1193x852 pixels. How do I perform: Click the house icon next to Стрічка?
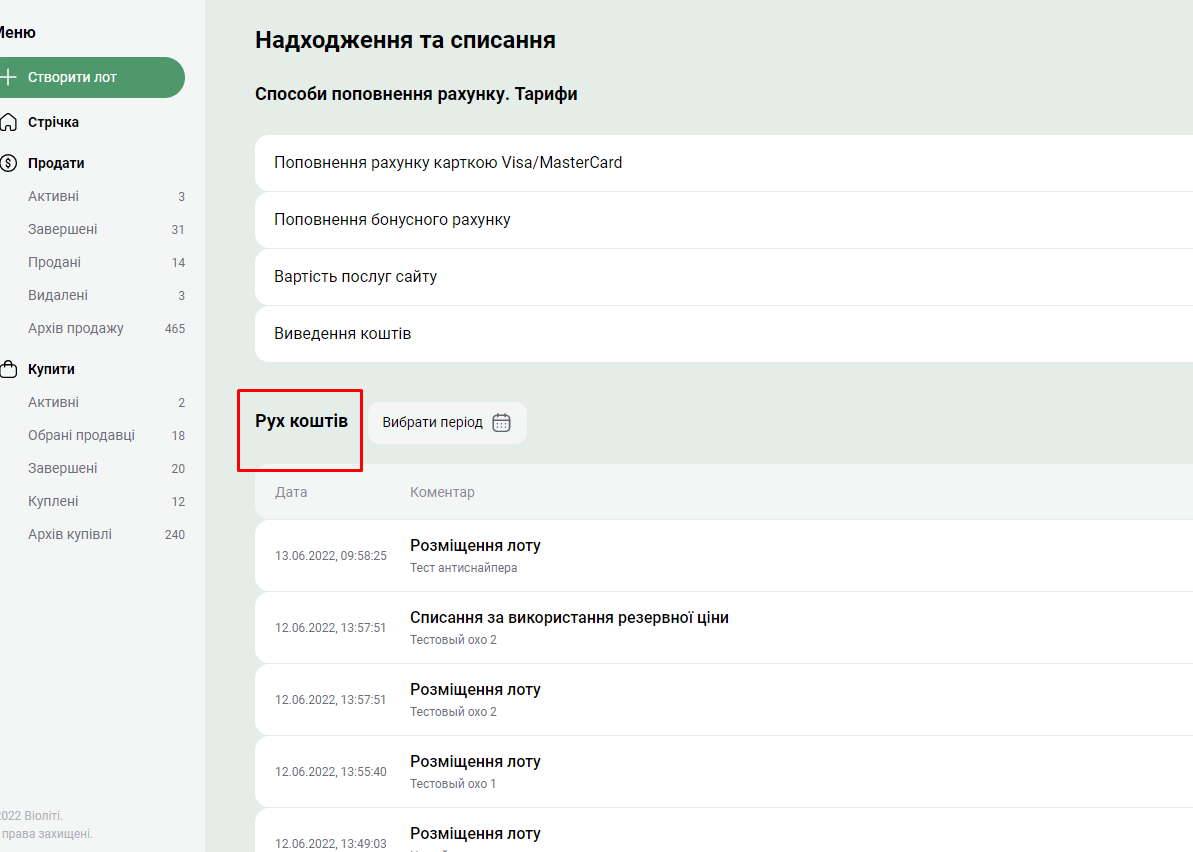tap(8, 122)
